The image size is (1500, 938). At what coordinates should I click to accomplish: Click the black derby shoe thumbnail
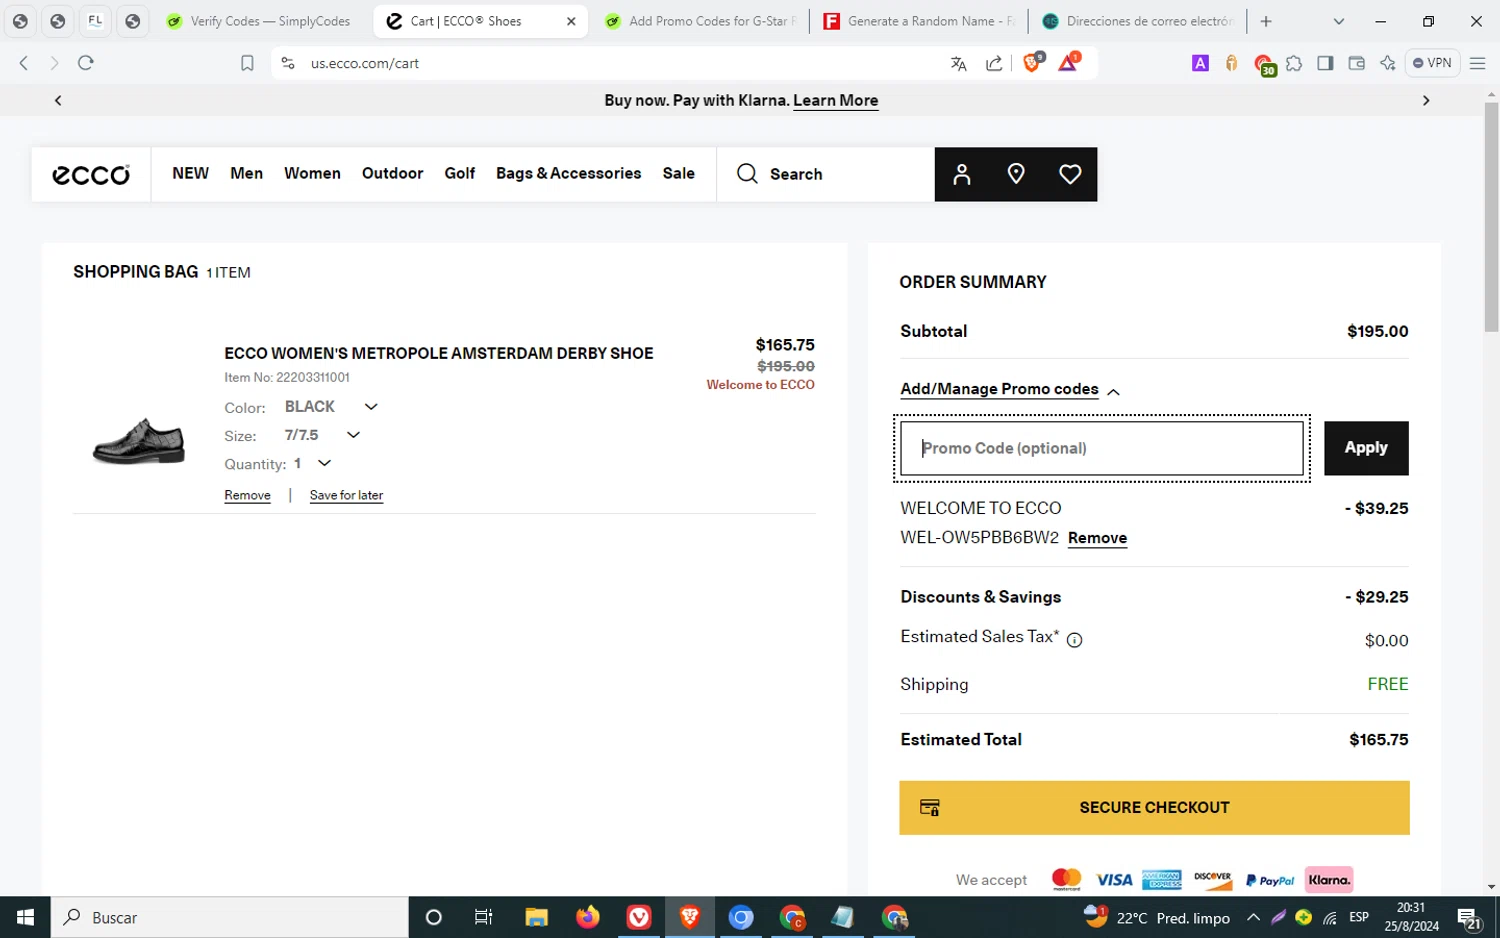point(139,441)
